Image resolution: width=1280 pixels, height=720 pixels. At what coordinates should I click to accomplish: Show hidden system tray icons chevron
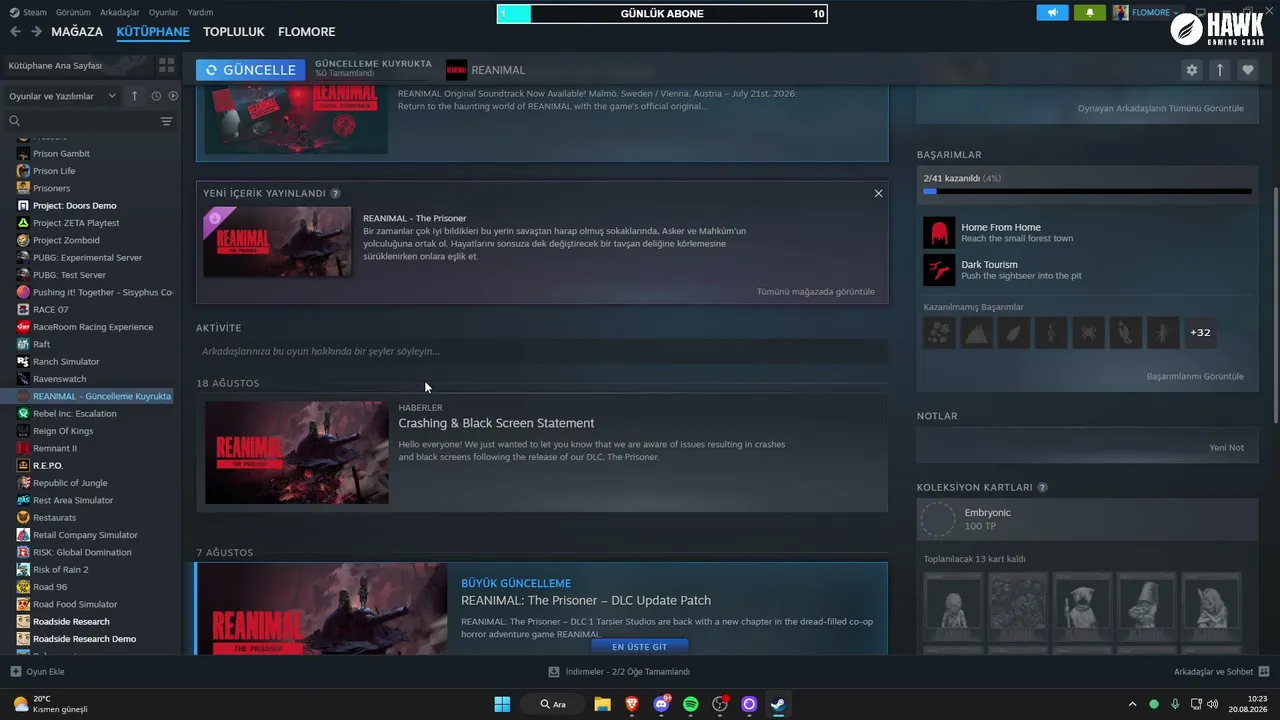[x=1132, y=704]
